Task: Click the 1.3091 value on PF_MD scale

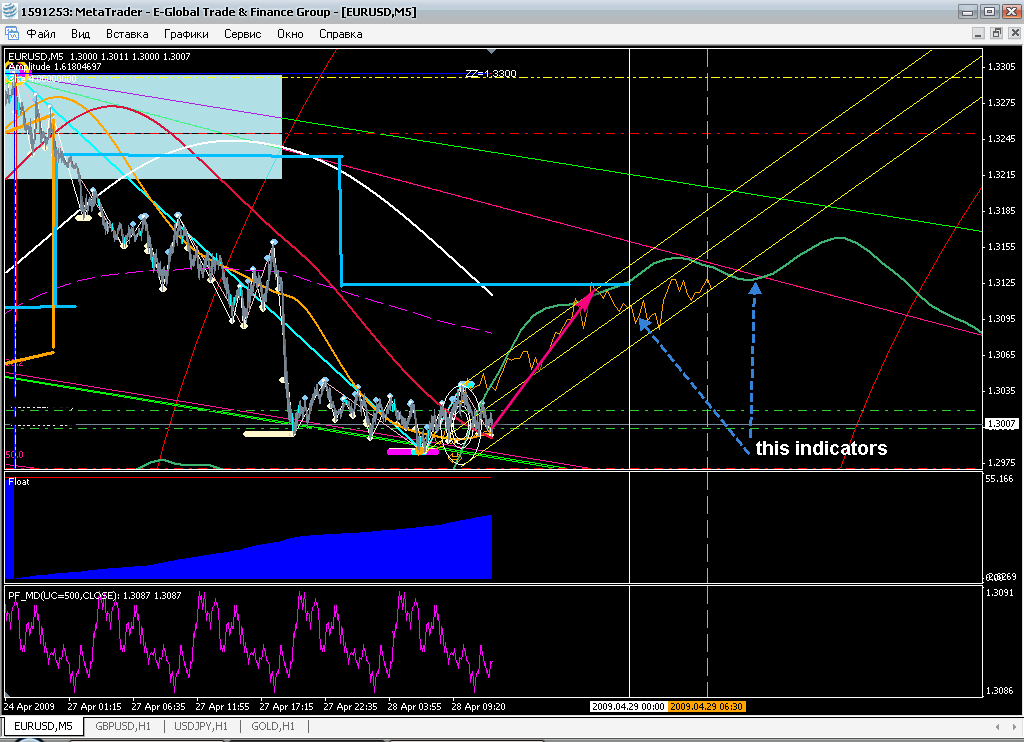Action: (x=999, y=592)
